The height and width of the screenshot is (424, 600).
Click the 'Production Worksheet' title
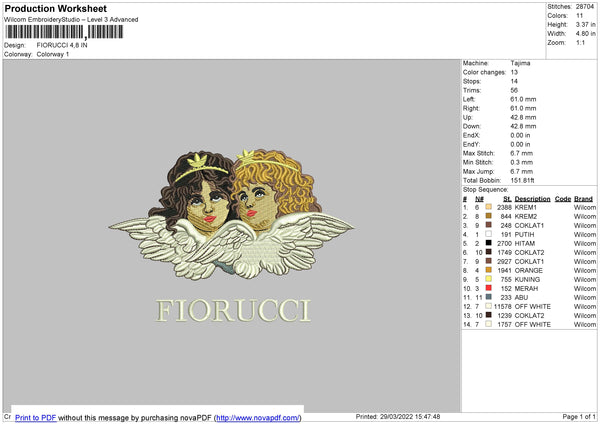point(56,8)
